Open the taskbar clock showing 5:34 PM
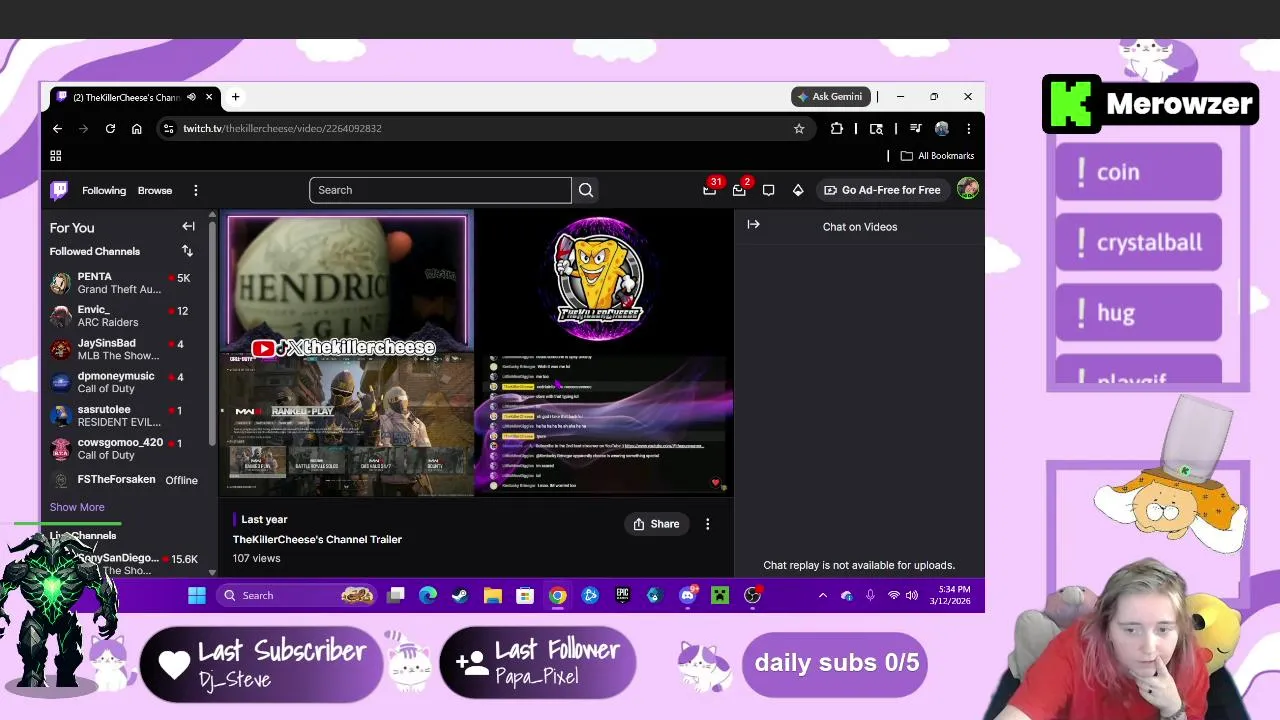This screenshot has width=1280, height=720. (948, 595)
